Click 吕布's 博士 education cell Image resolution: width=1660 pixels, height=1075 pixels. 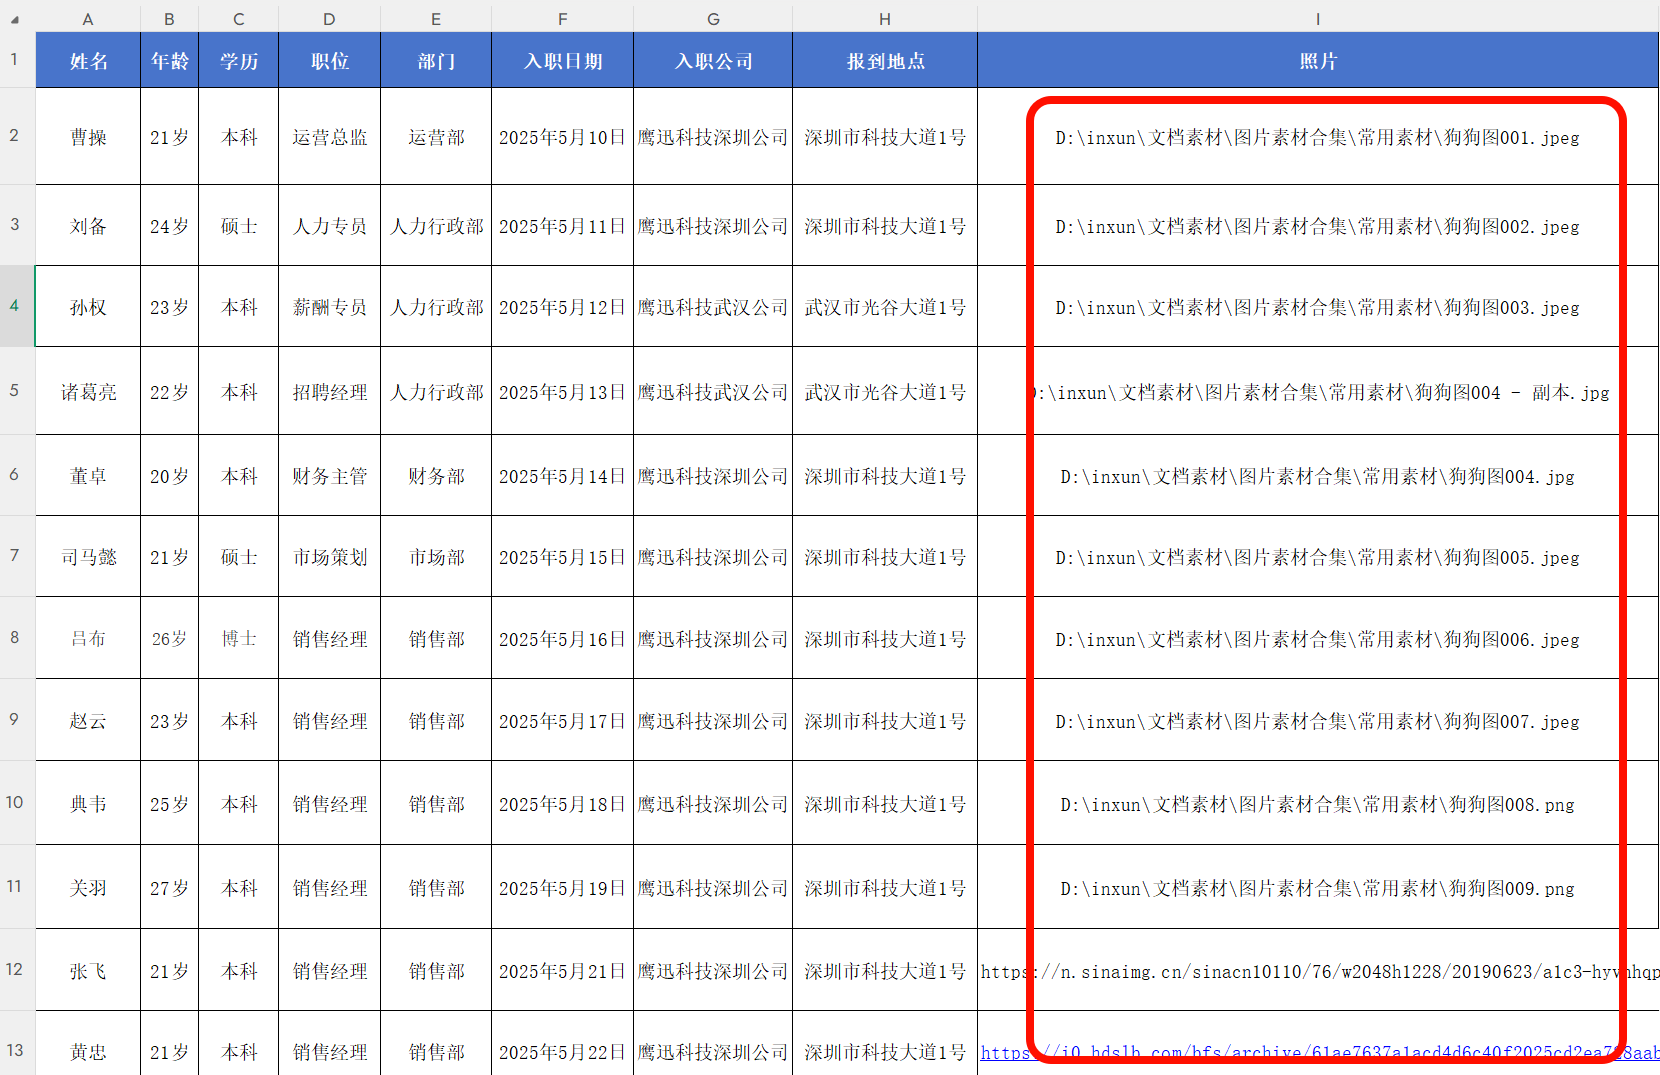click(239, 638)
